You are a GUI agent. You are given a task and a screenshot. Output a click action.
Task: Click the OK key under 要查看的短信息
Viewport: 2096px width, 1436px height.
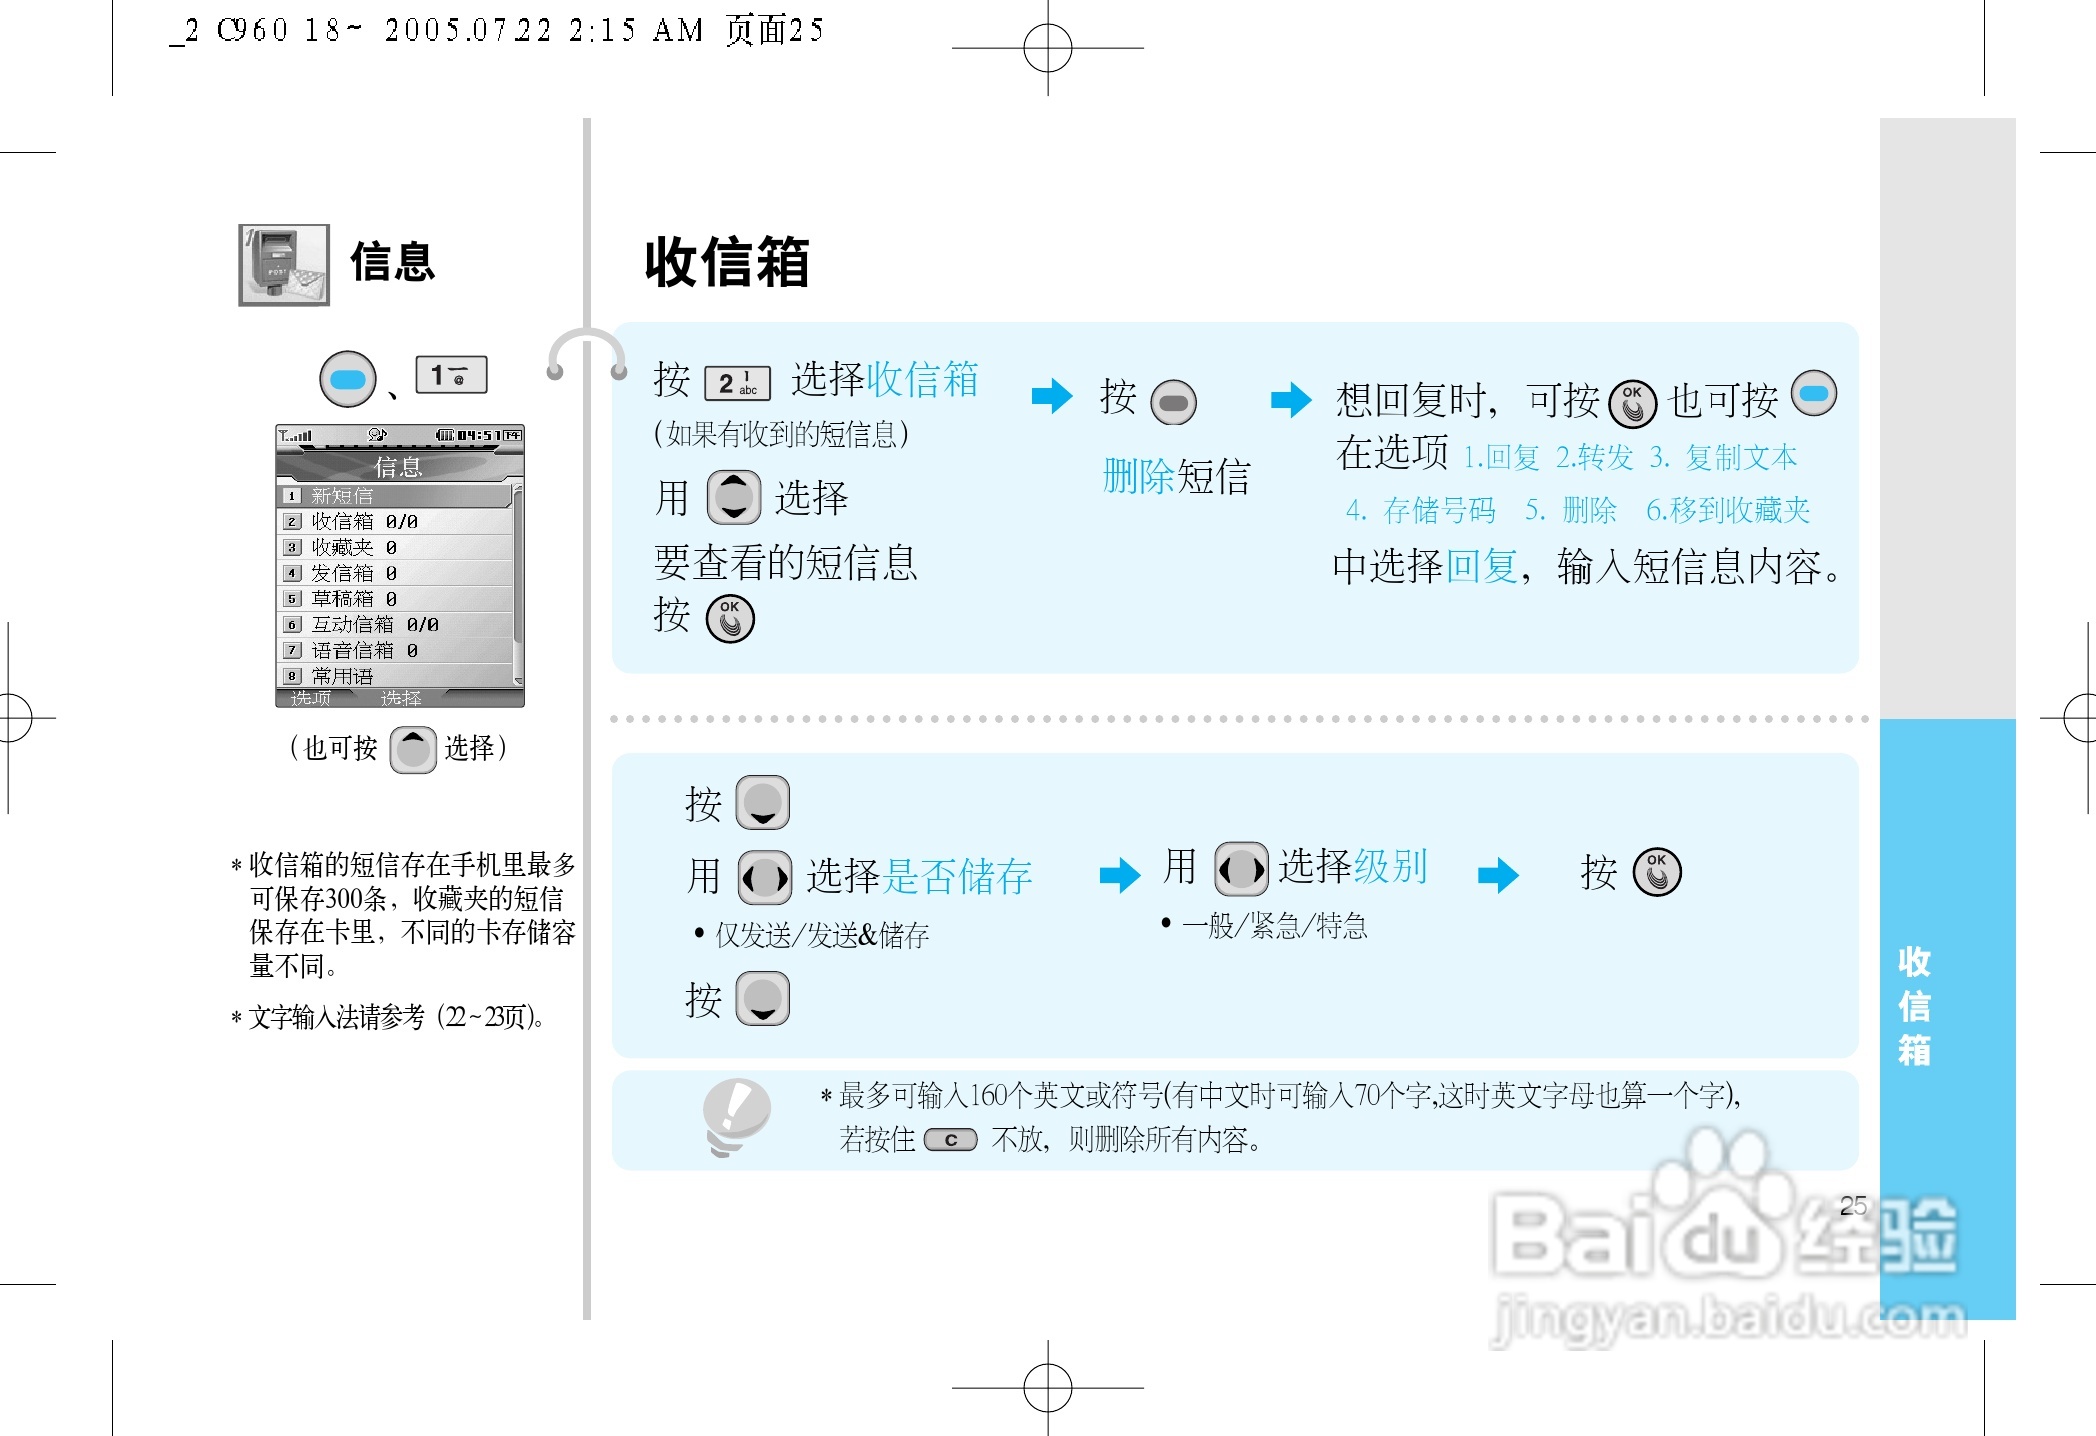pyautogui.click(x=730, y=619)
